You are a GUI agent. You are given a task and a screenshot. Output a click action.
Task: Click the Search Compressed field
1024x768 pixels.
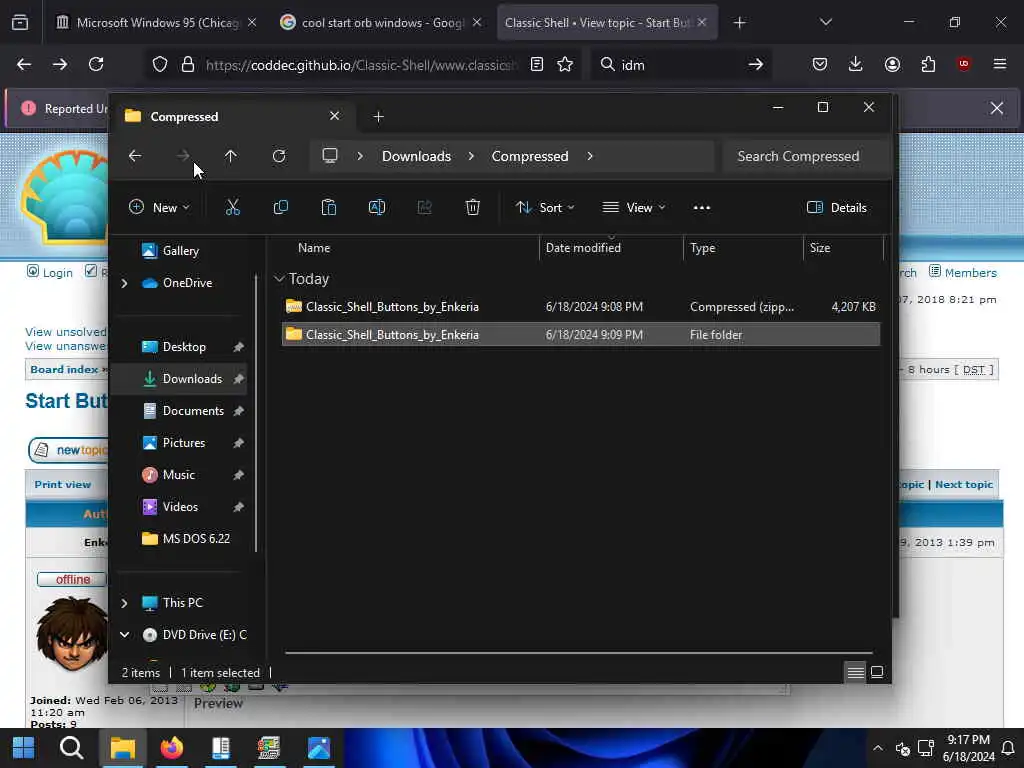[x=806, y=156]
